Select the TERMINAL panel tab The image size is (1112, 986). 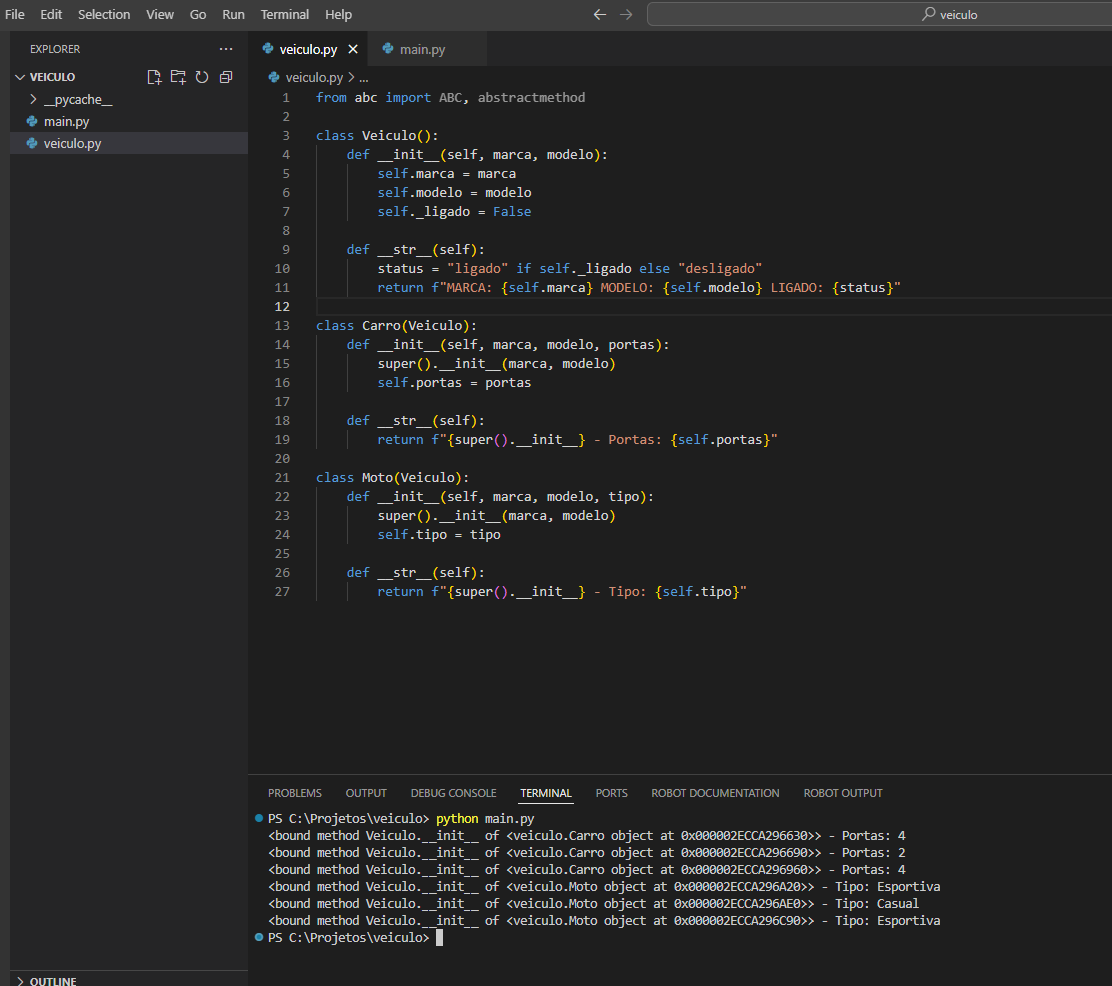point(545,793)
